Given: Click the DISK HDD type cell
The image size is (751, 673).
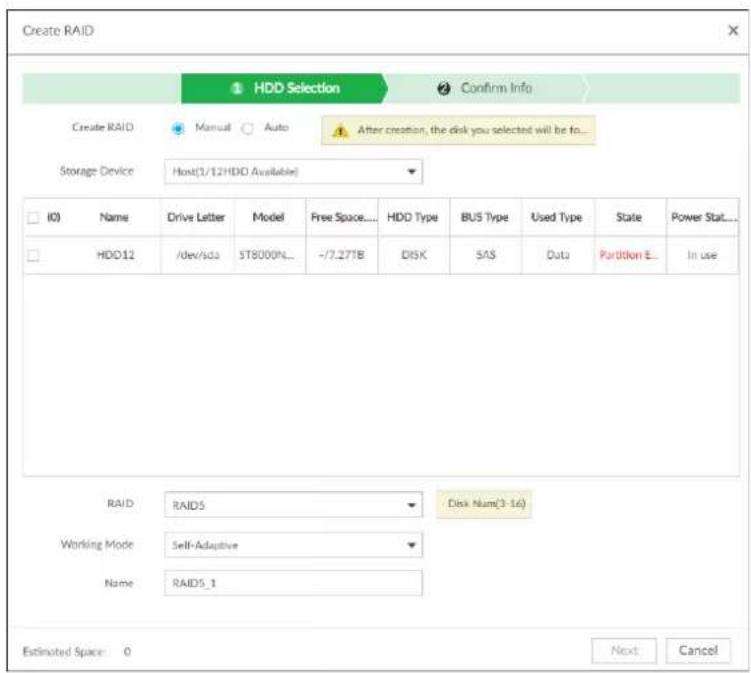Looking at the screenshot, I should 414,255.
